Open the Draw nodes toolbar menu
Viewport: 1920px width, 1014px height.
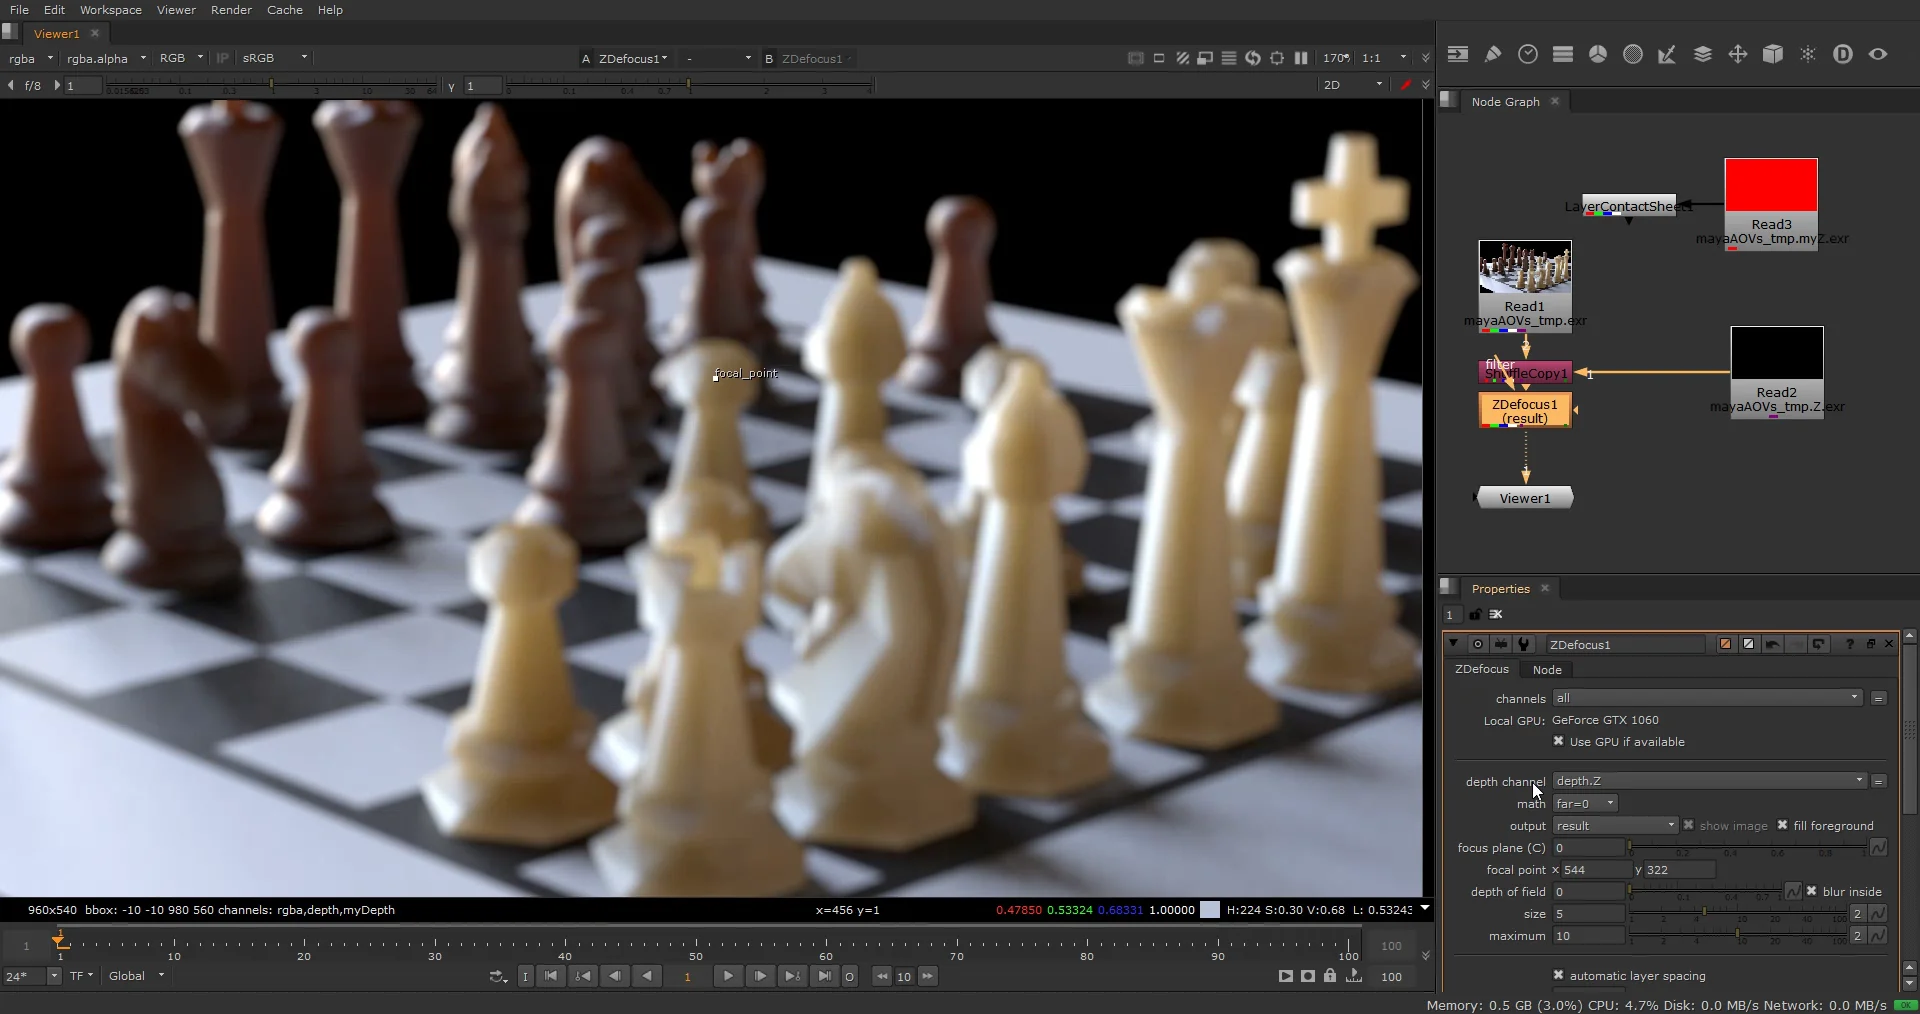tap(1493, 55)
